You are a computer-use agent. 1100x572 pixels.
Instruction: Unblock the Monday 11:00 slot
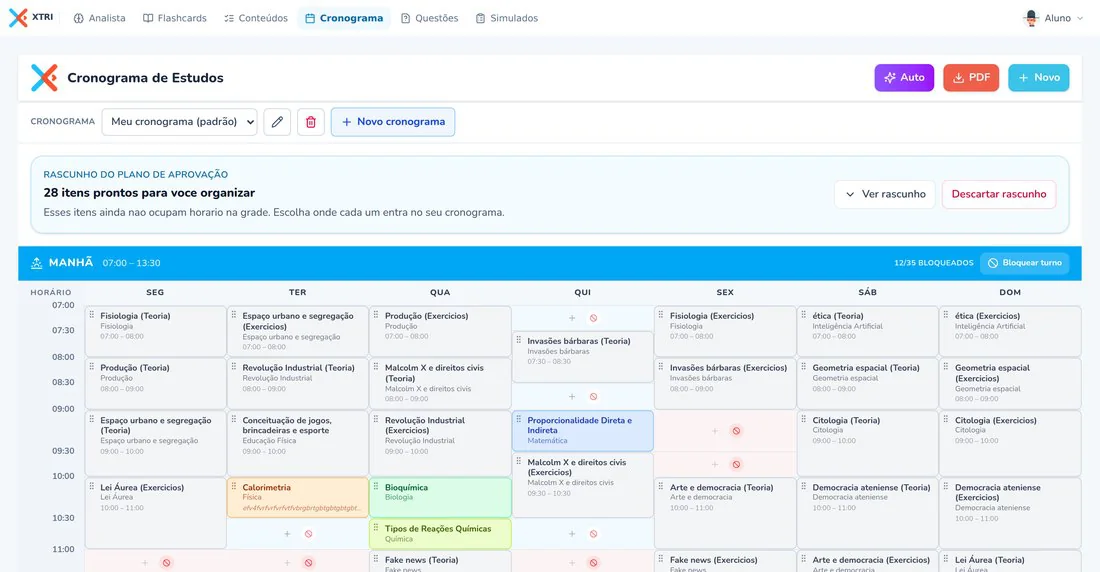(x=166, y=563)
